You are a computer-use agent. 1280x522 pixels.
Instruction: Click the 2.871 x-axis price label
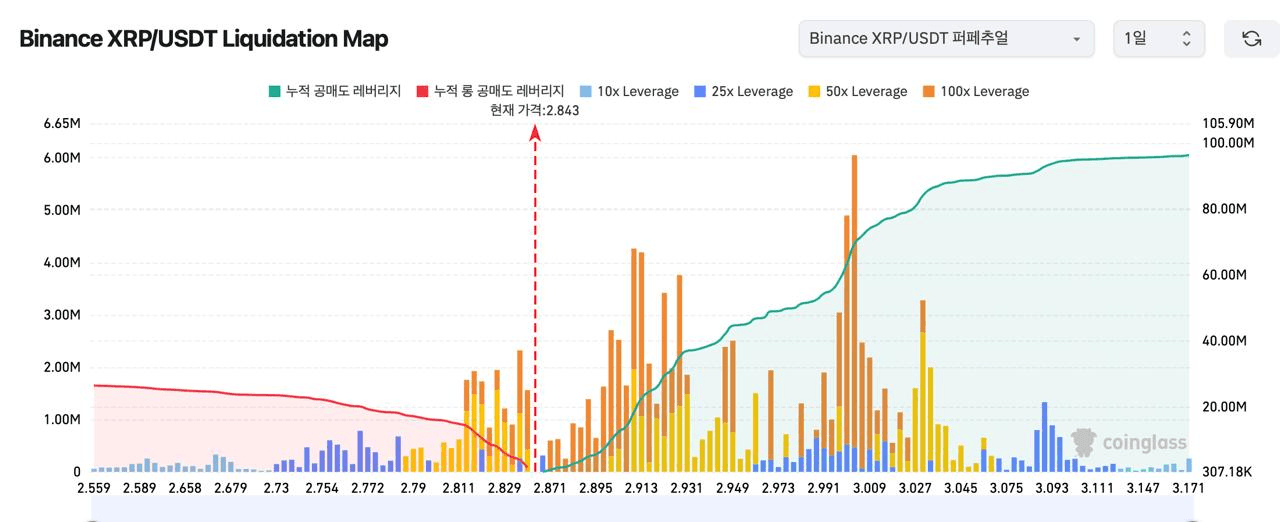click(x=551, y=487)
